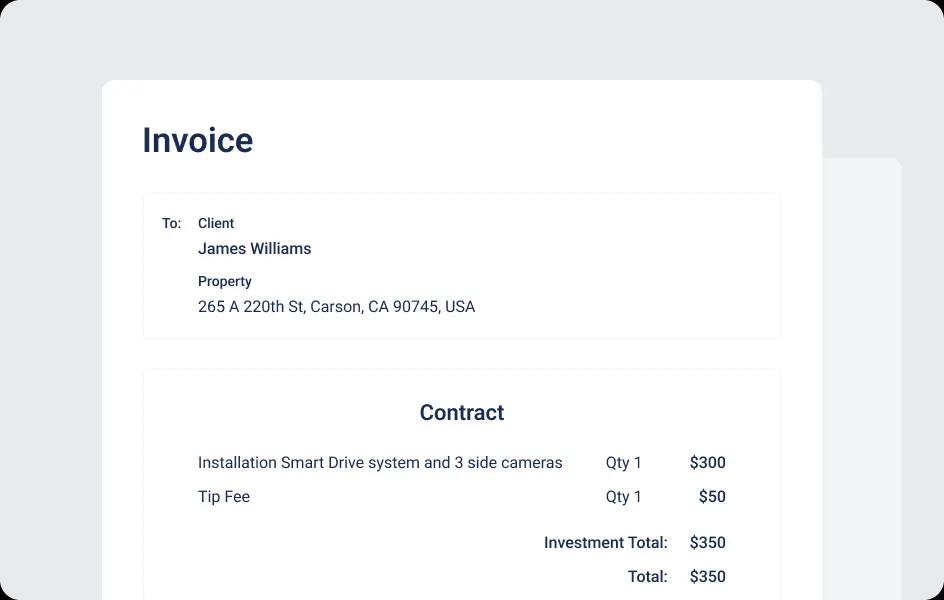Click the Contract section heading

click(x=462, y=412)
